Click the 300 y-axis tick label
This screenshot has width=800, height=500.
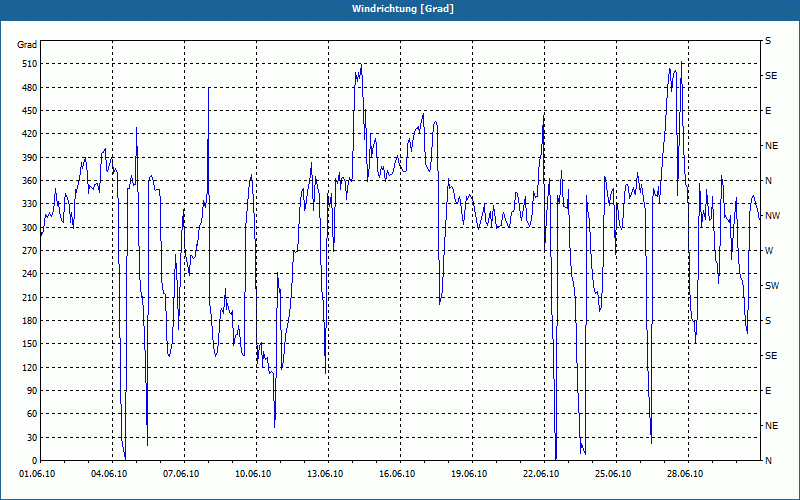(x=30, y=228)
